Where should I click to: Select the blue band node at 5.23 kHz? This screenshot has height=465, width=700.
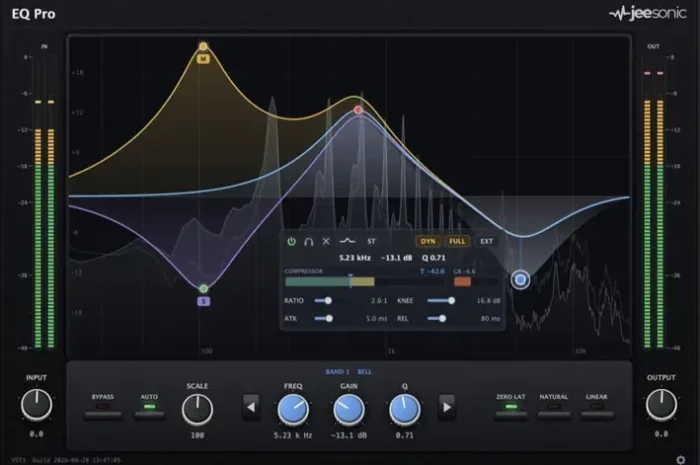[520, 280]
